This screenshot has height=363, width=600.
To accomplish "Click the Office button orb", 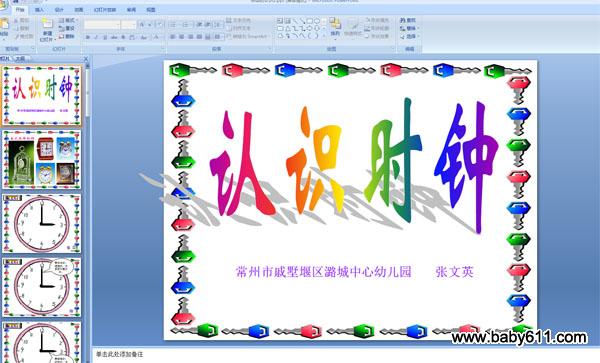I will click(3, 3).
